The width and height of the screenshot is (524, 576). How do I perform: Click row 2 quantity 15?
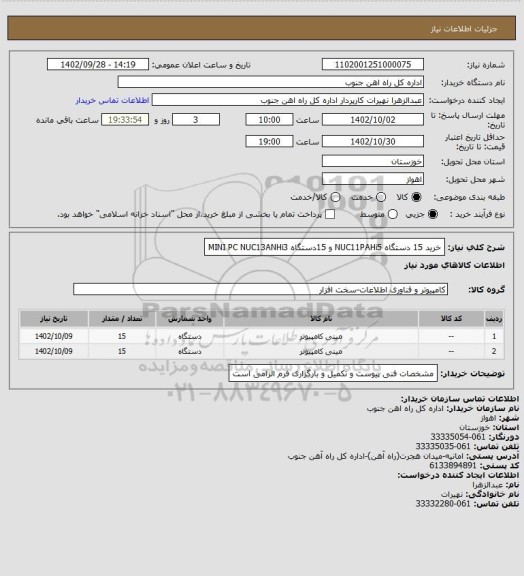click(122, 351)
